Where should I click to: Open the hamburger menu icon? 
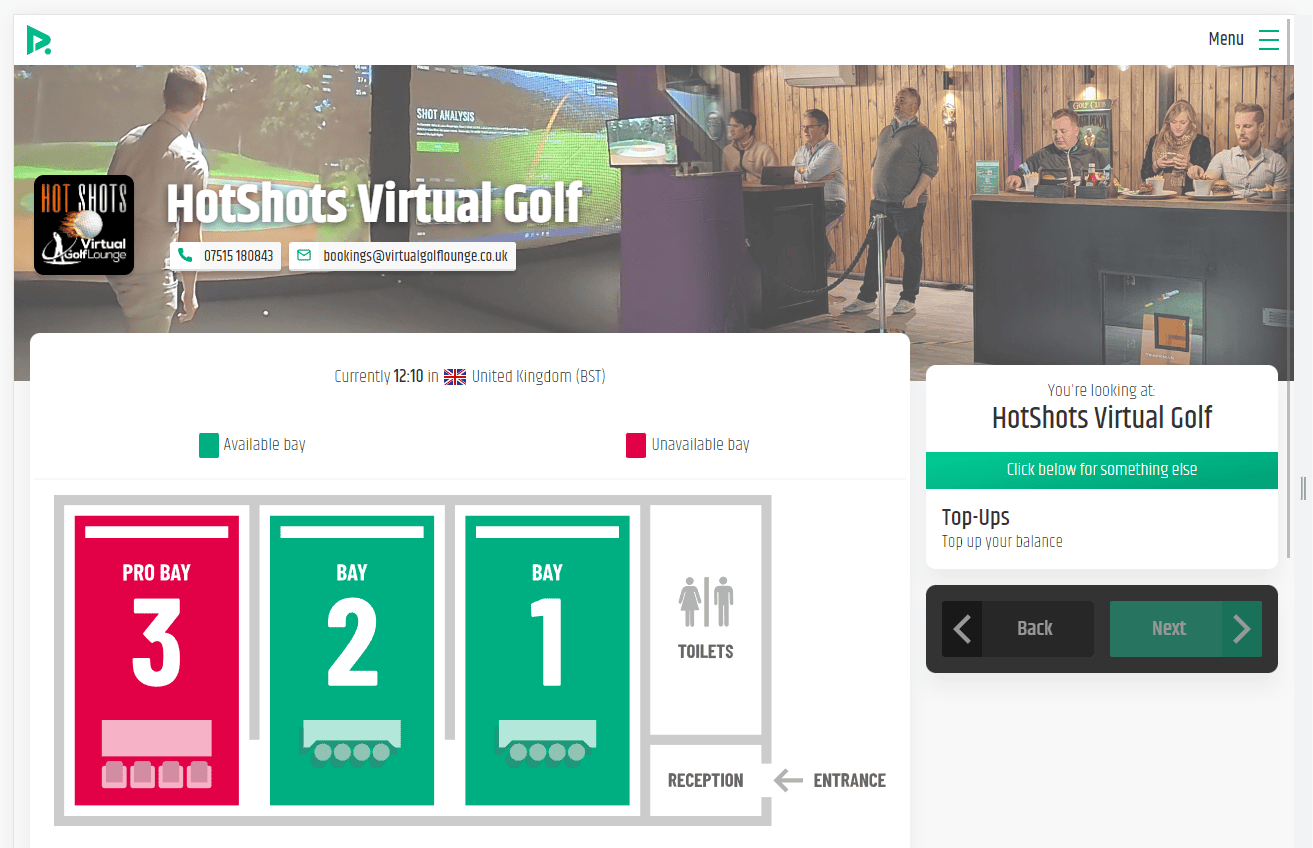(x=1269, y=40)
